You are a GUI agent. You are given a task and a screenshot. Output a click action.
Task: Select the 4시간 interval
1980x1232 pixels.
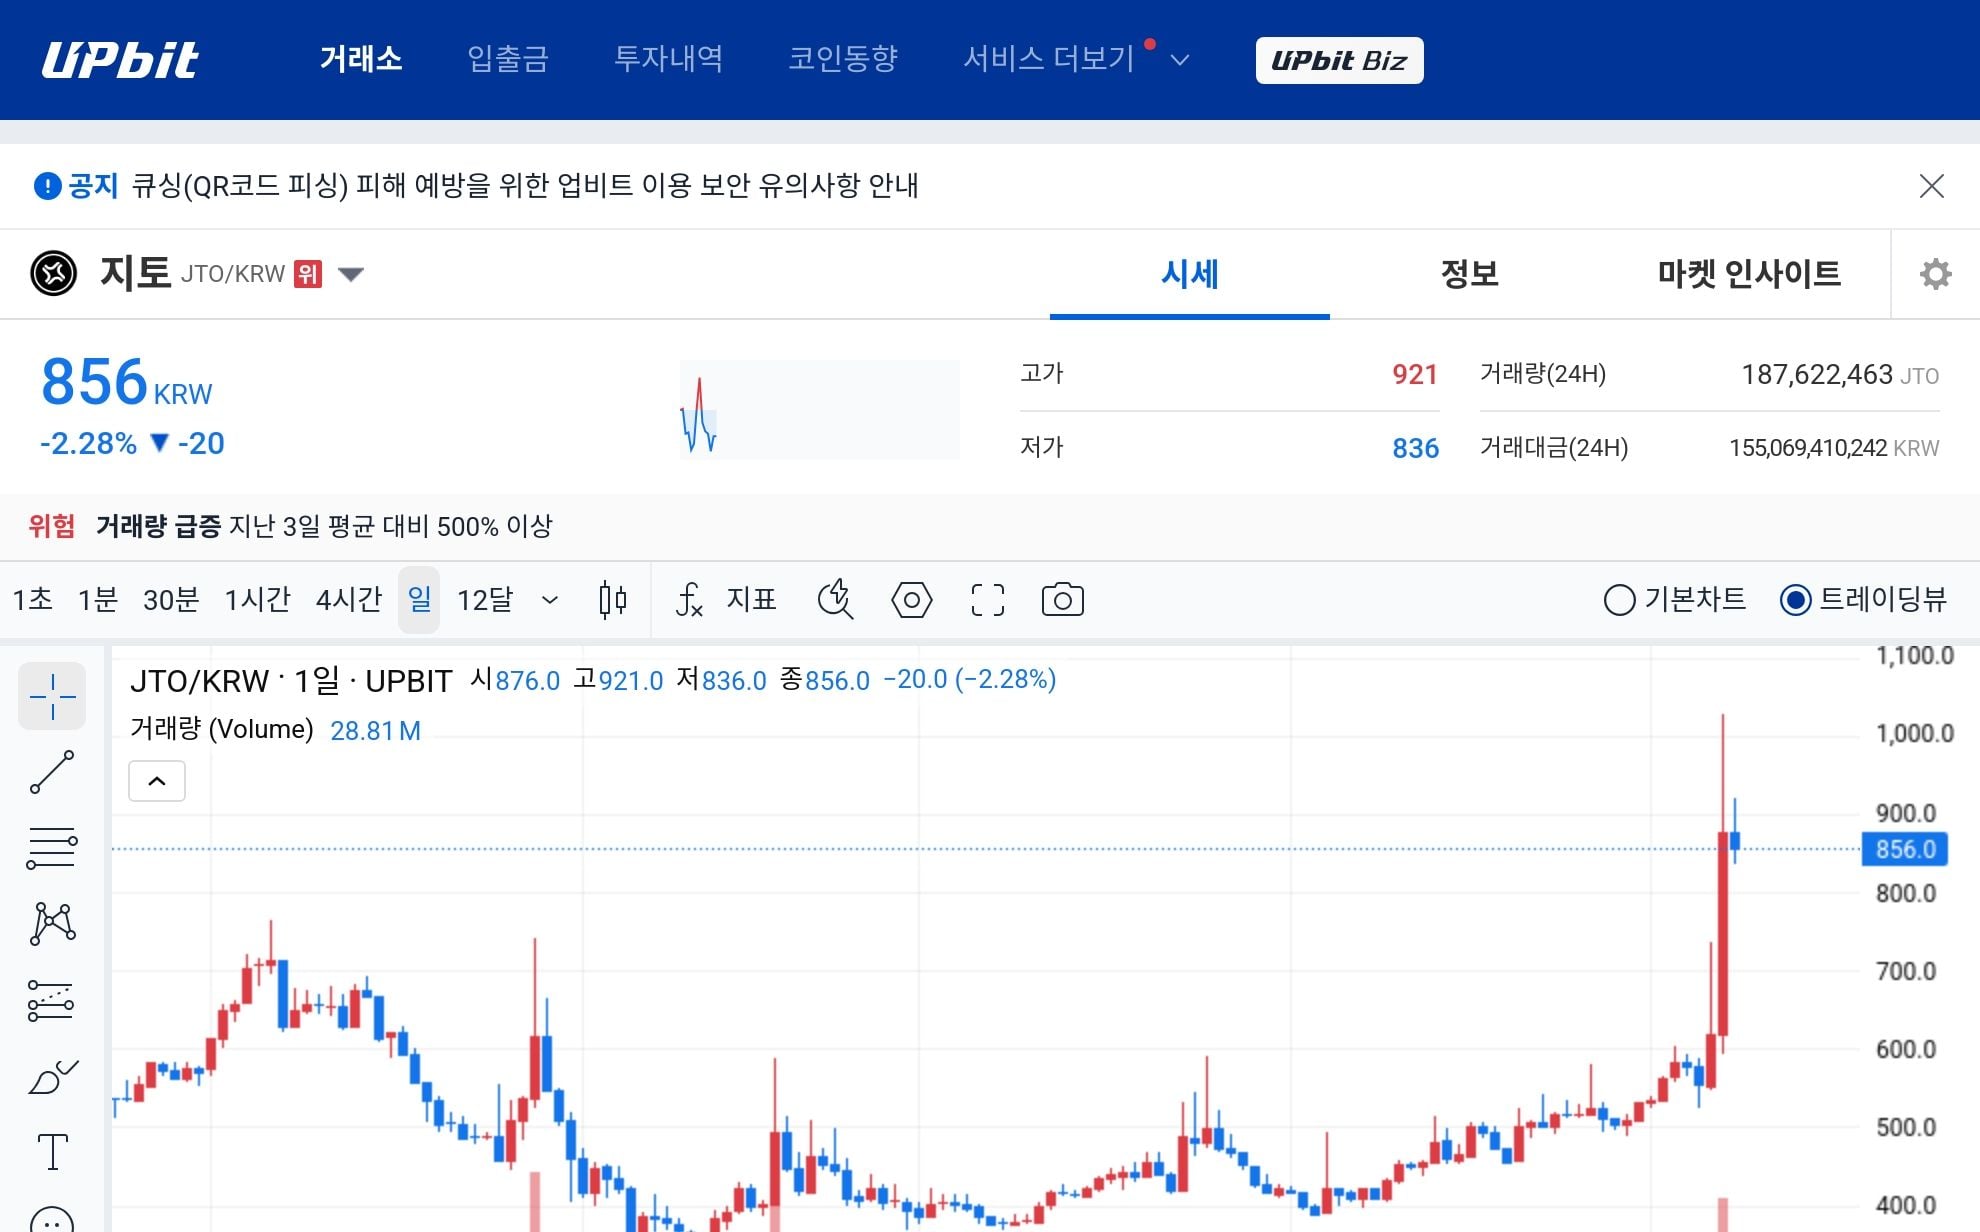(x=349, y=599)
